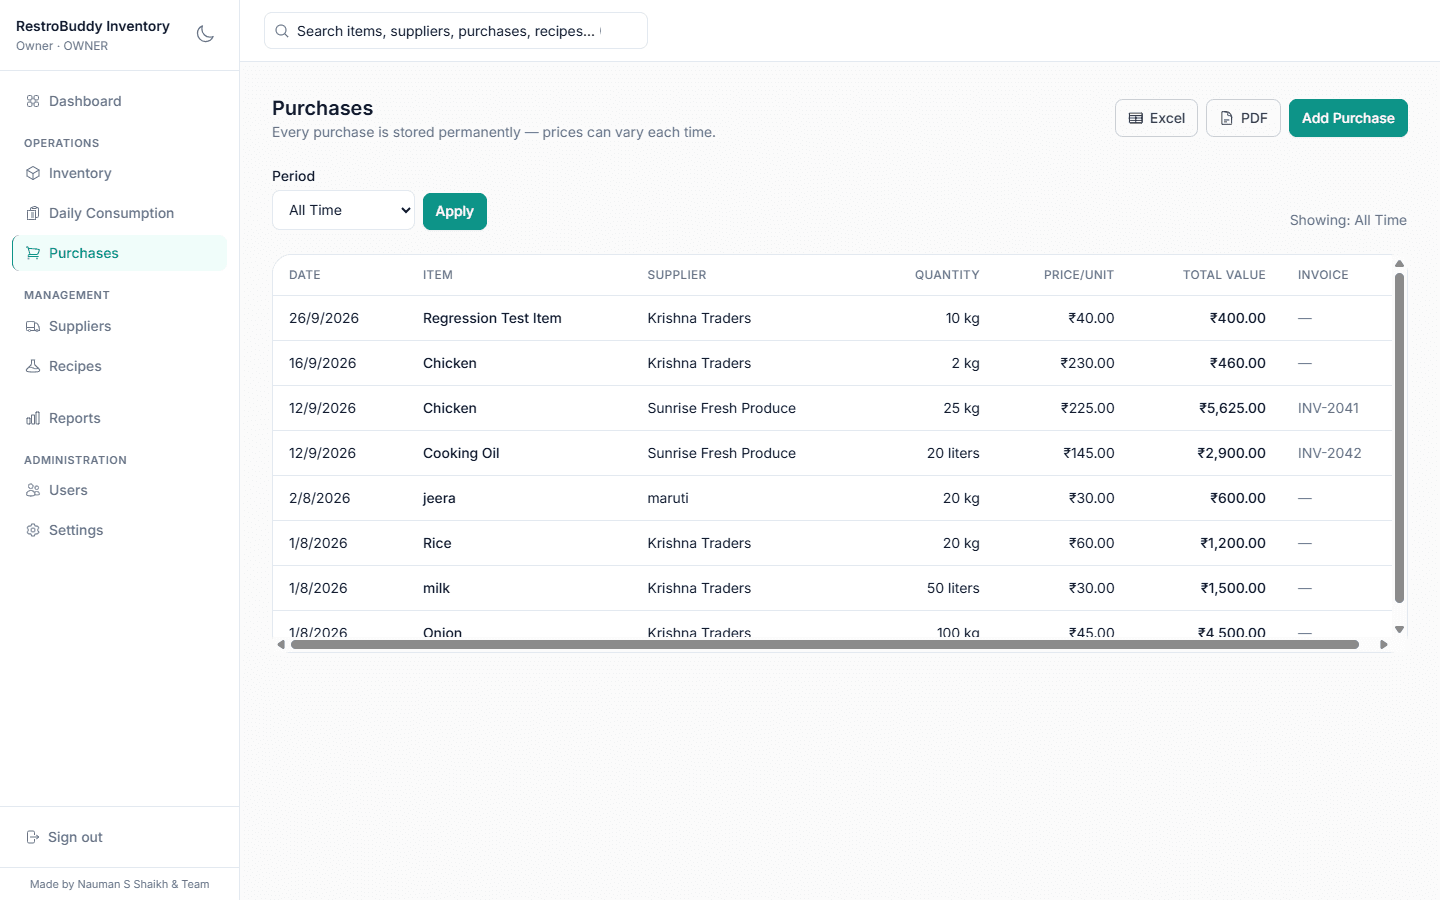Click the jeera item name
This screenshot has height=900, width=1440.
tap(439, 498)
